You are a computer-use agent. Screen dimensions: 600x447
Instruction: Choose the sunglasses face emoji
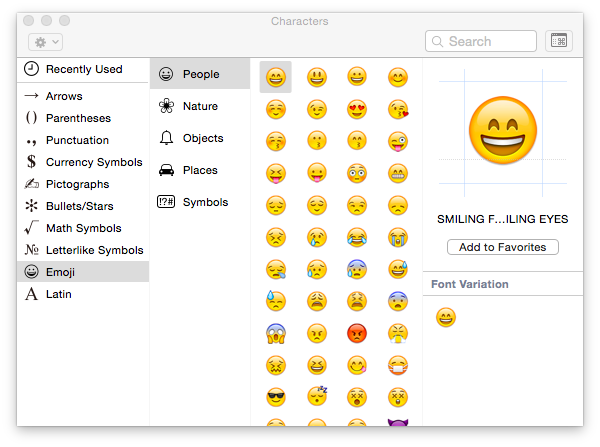276,398
